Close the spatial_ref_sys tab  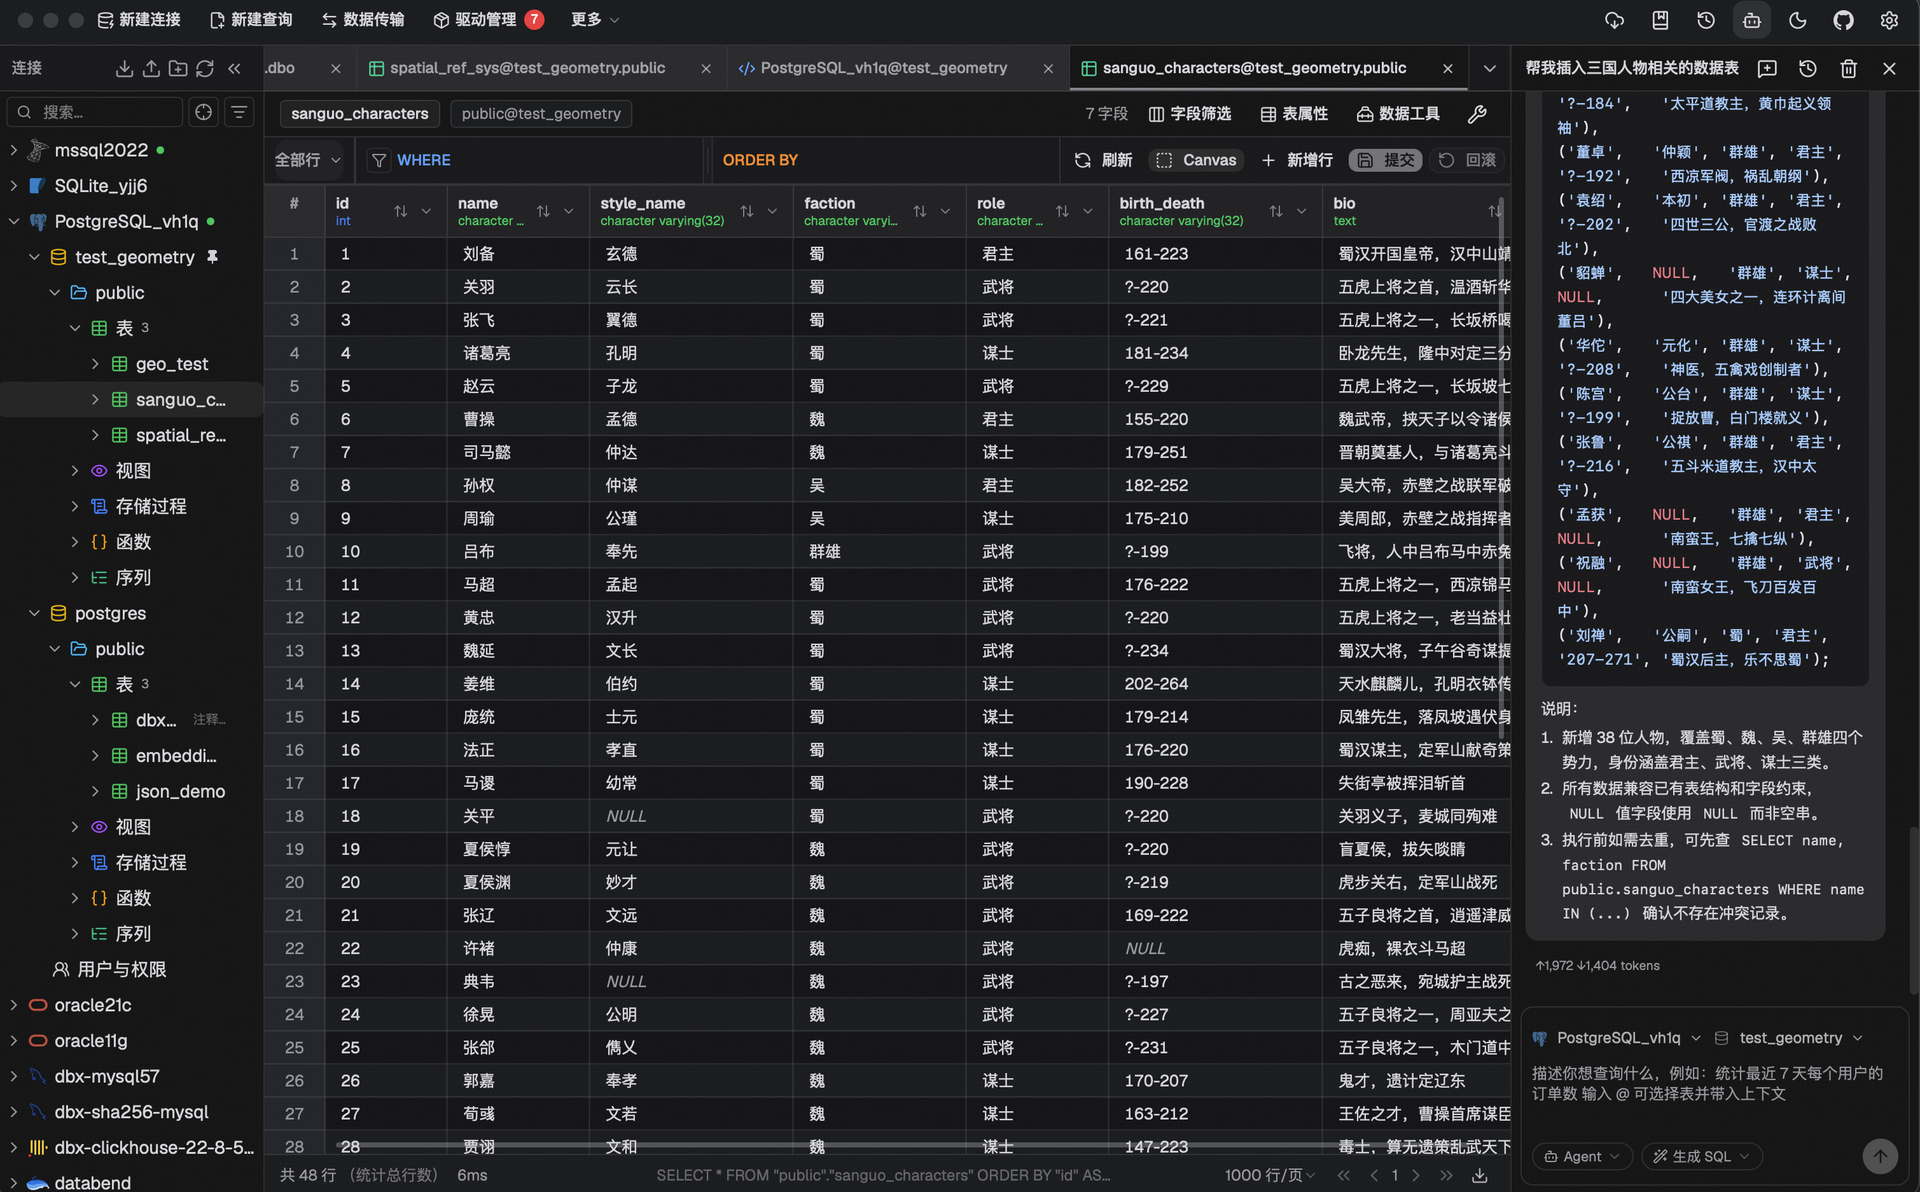[706, 68]
